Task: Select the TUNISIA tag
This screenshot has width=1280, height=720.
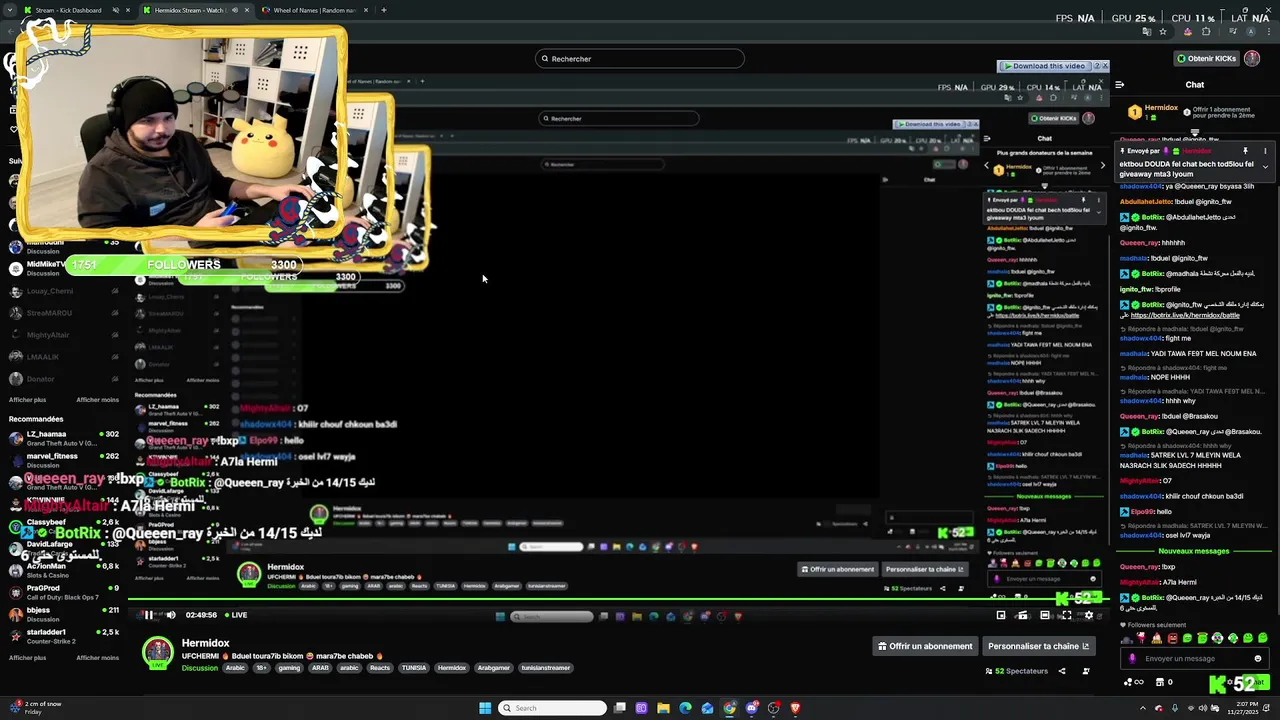Action: 414,668
